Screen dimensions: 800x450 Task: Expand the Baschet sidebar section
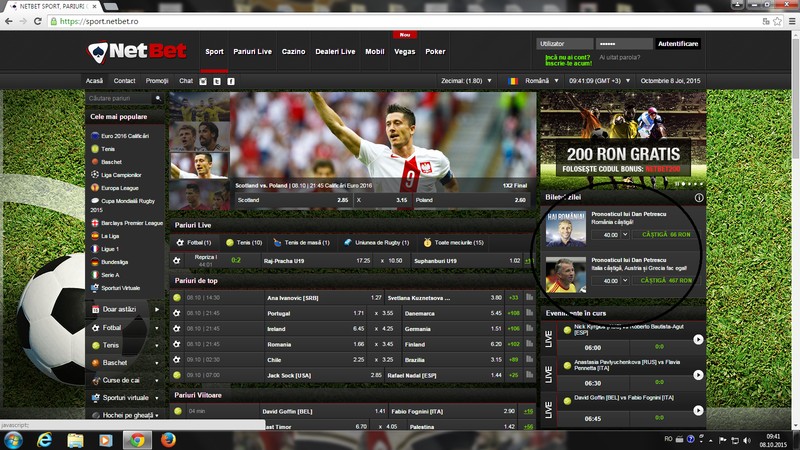pyautogui.click(x=125, y=362)
